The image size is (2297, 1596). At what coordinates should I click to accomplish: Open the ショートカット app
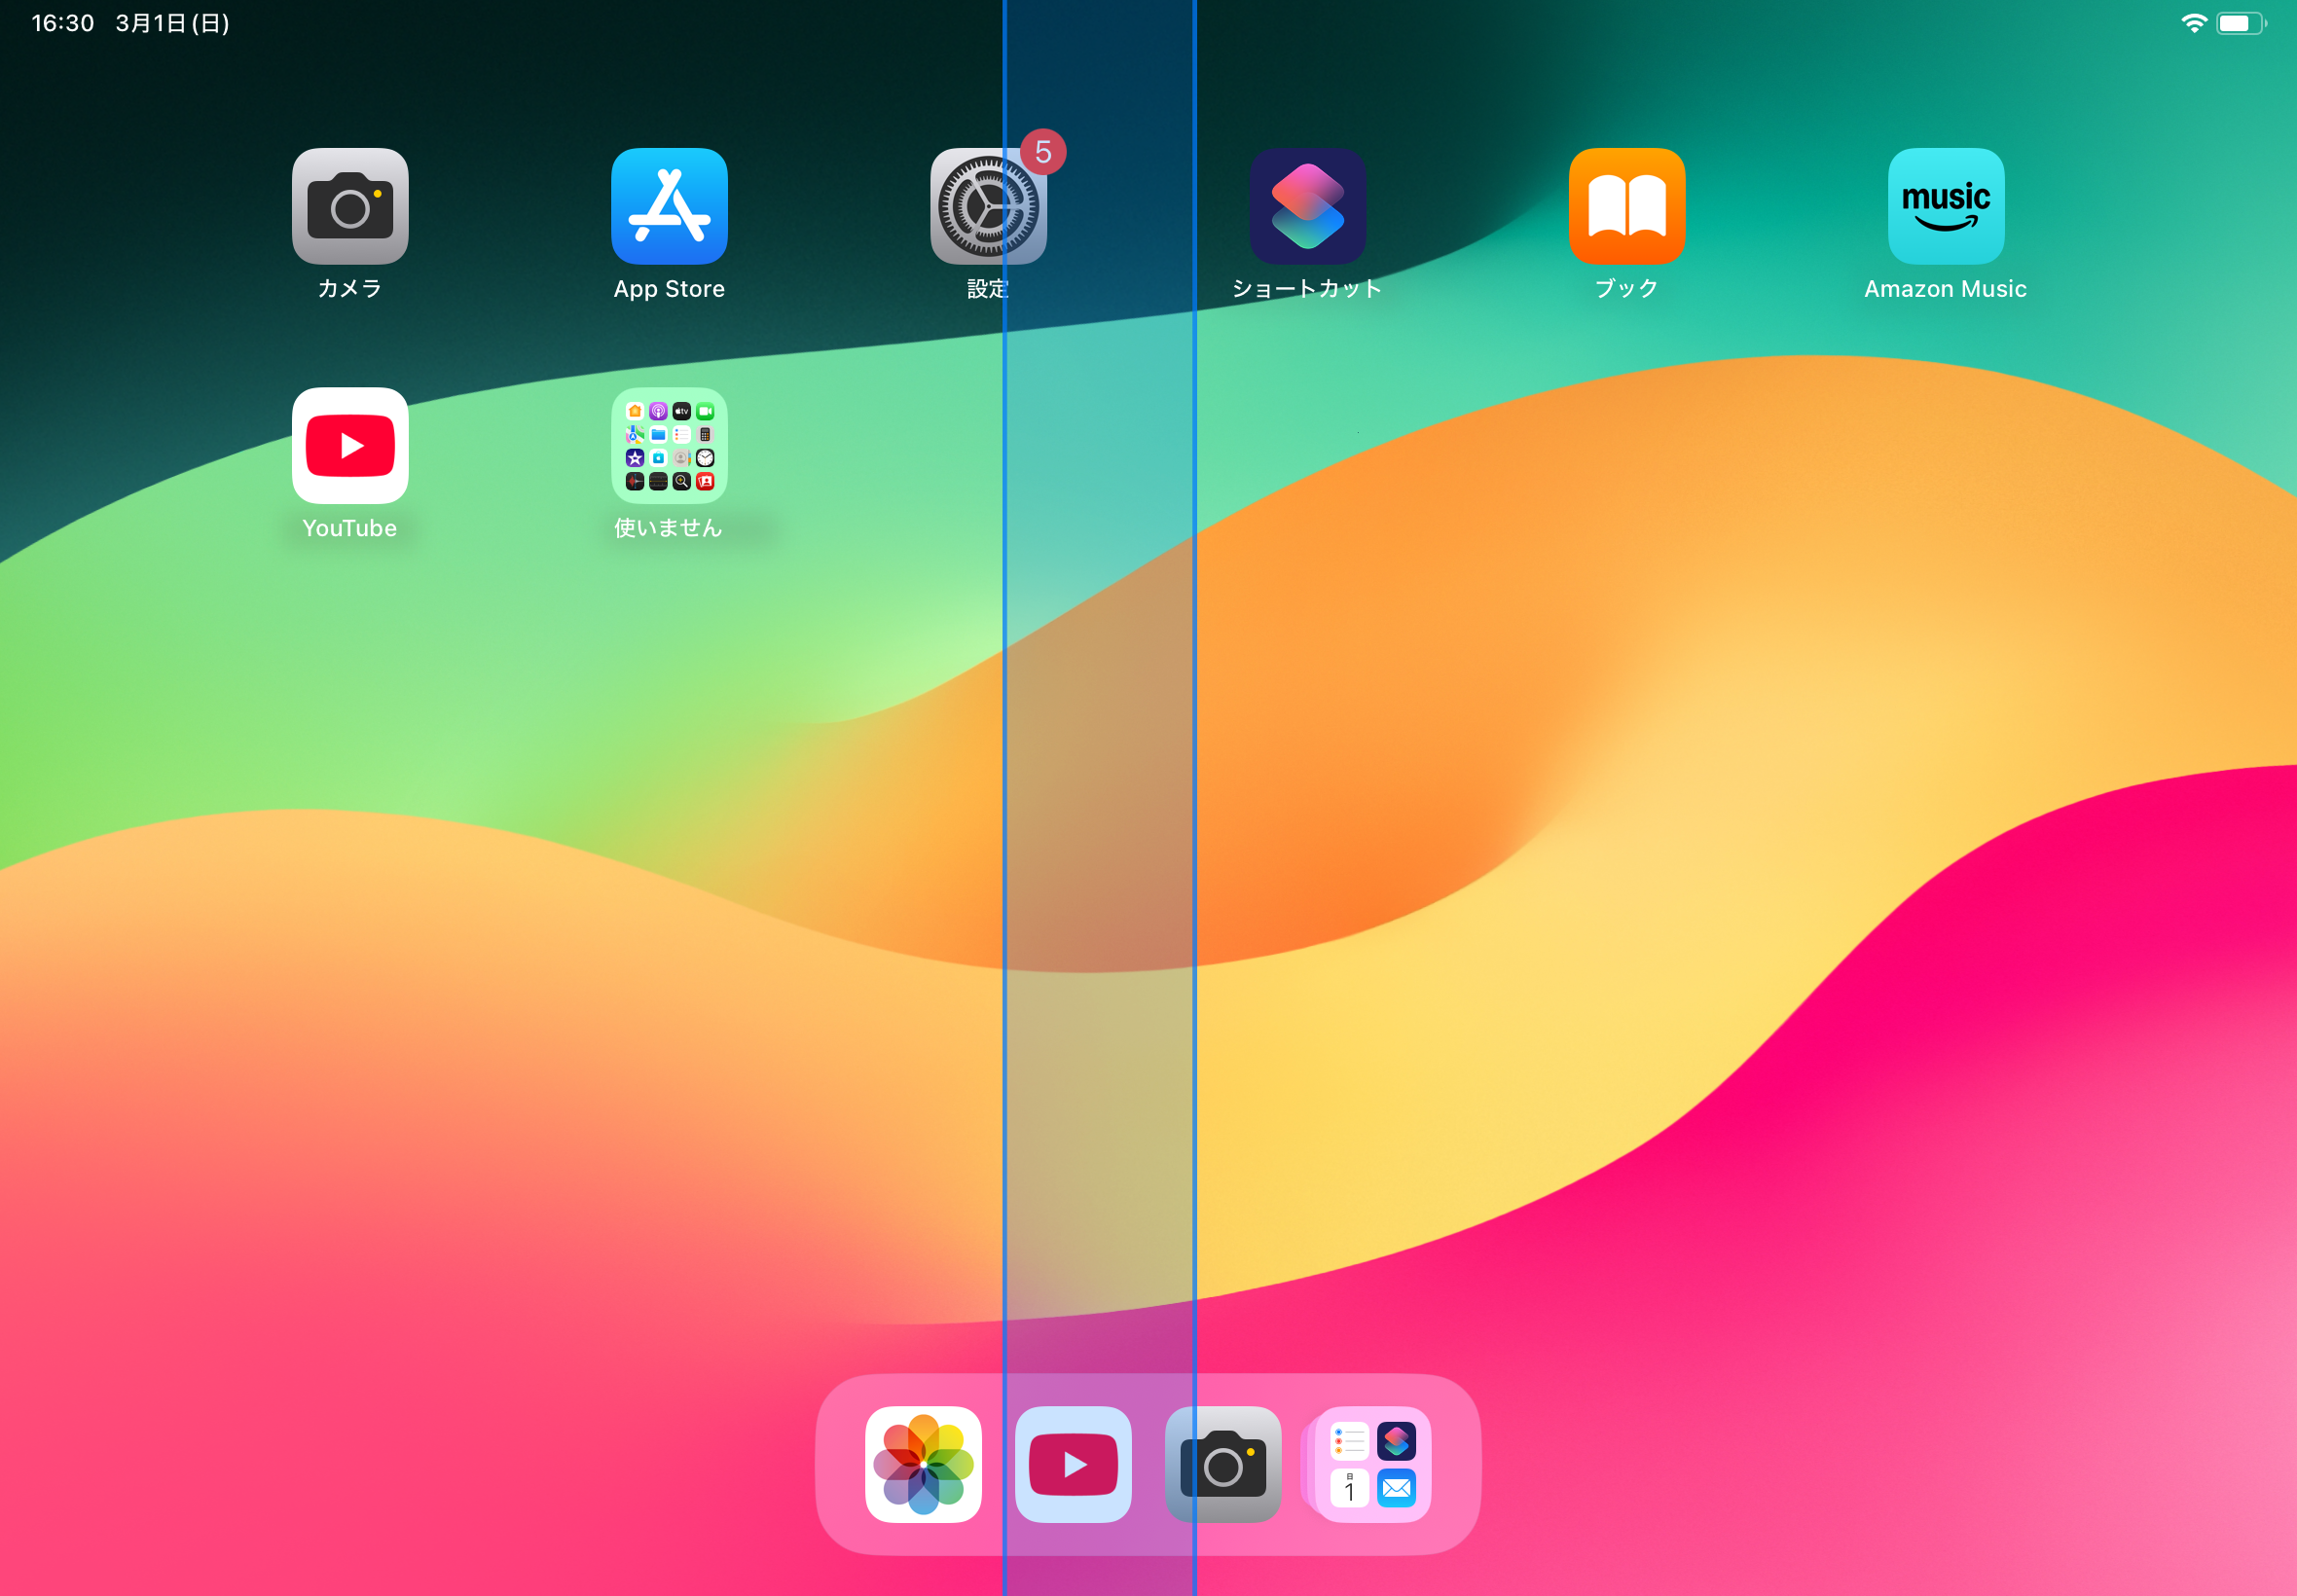(1307, 207)
